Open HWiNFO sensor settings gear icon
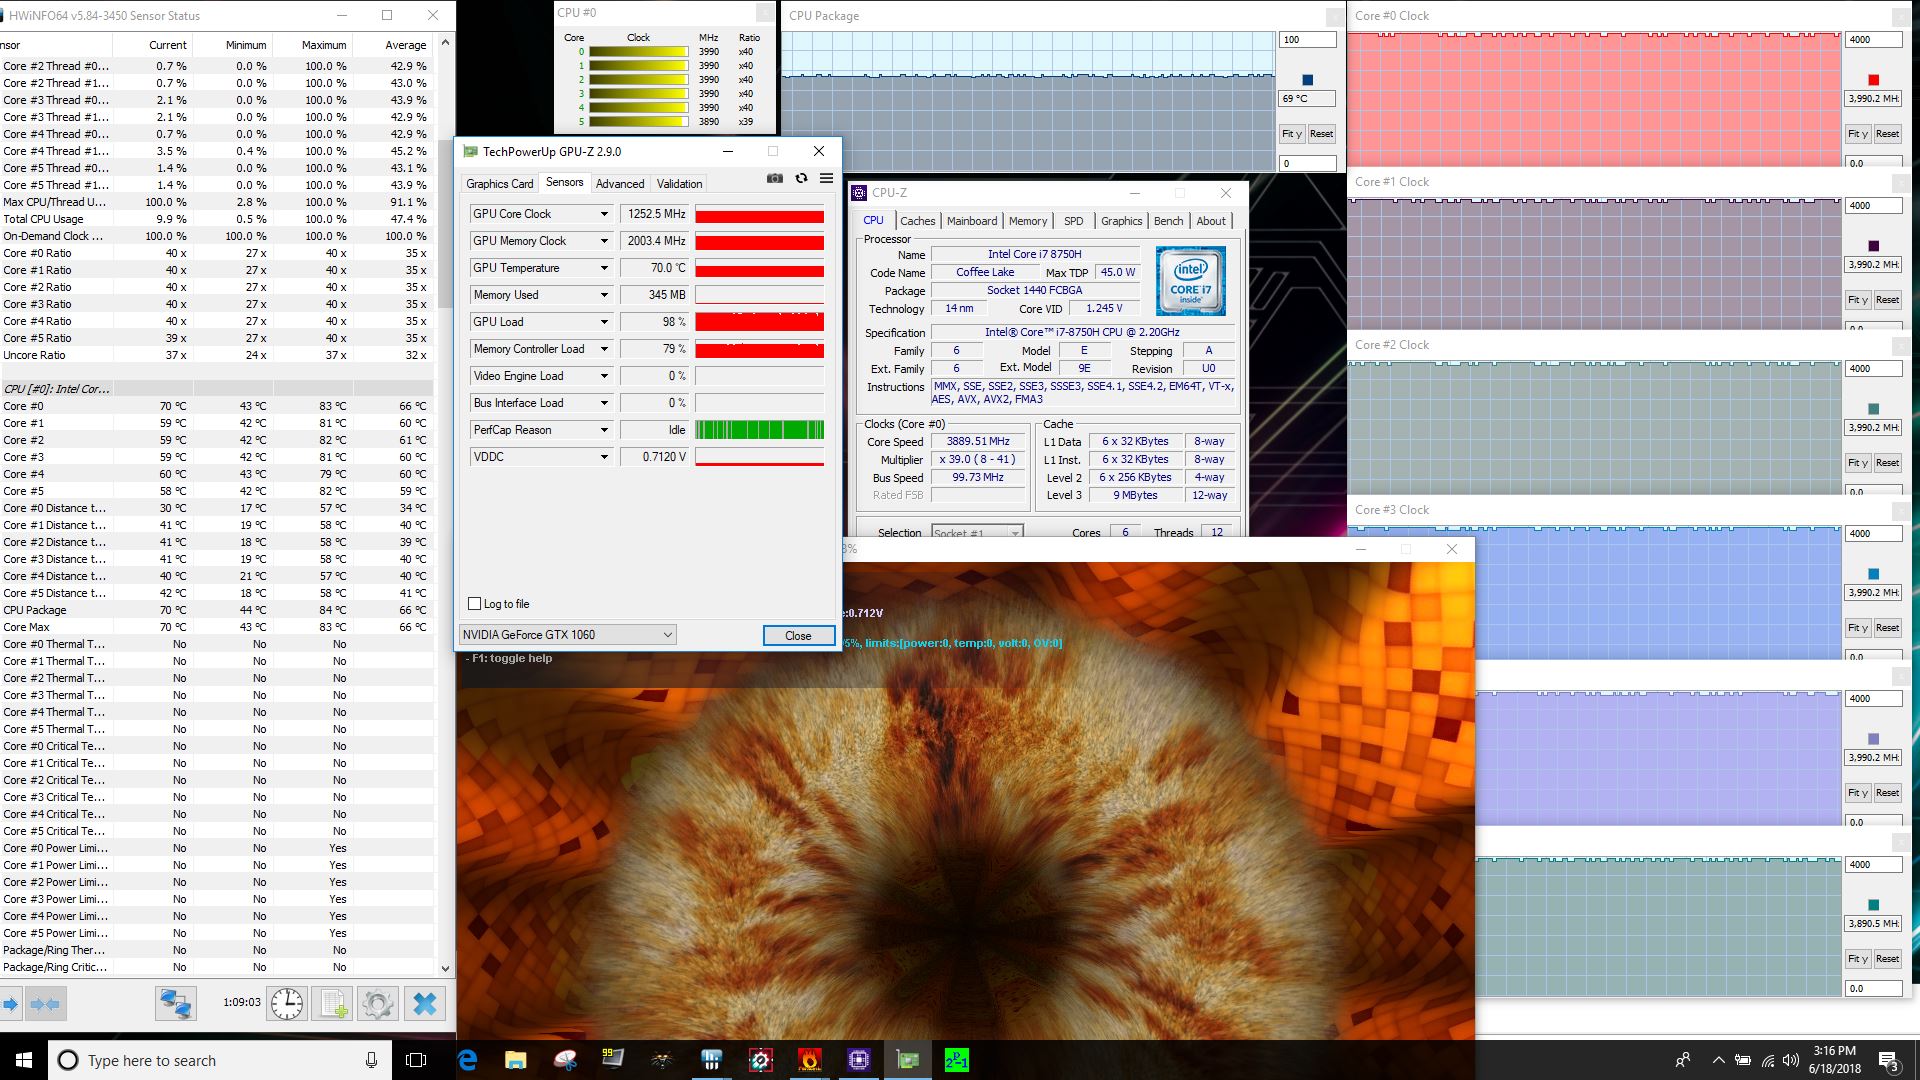 [x=378, y=1003]
